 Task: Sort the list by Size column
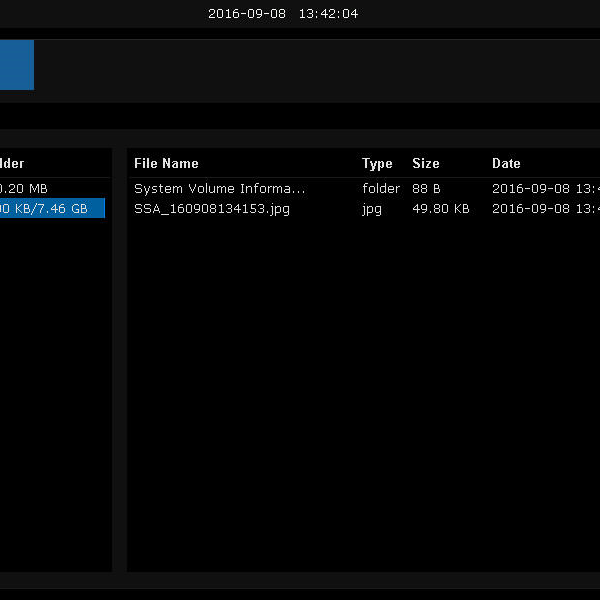pos(425,163)
